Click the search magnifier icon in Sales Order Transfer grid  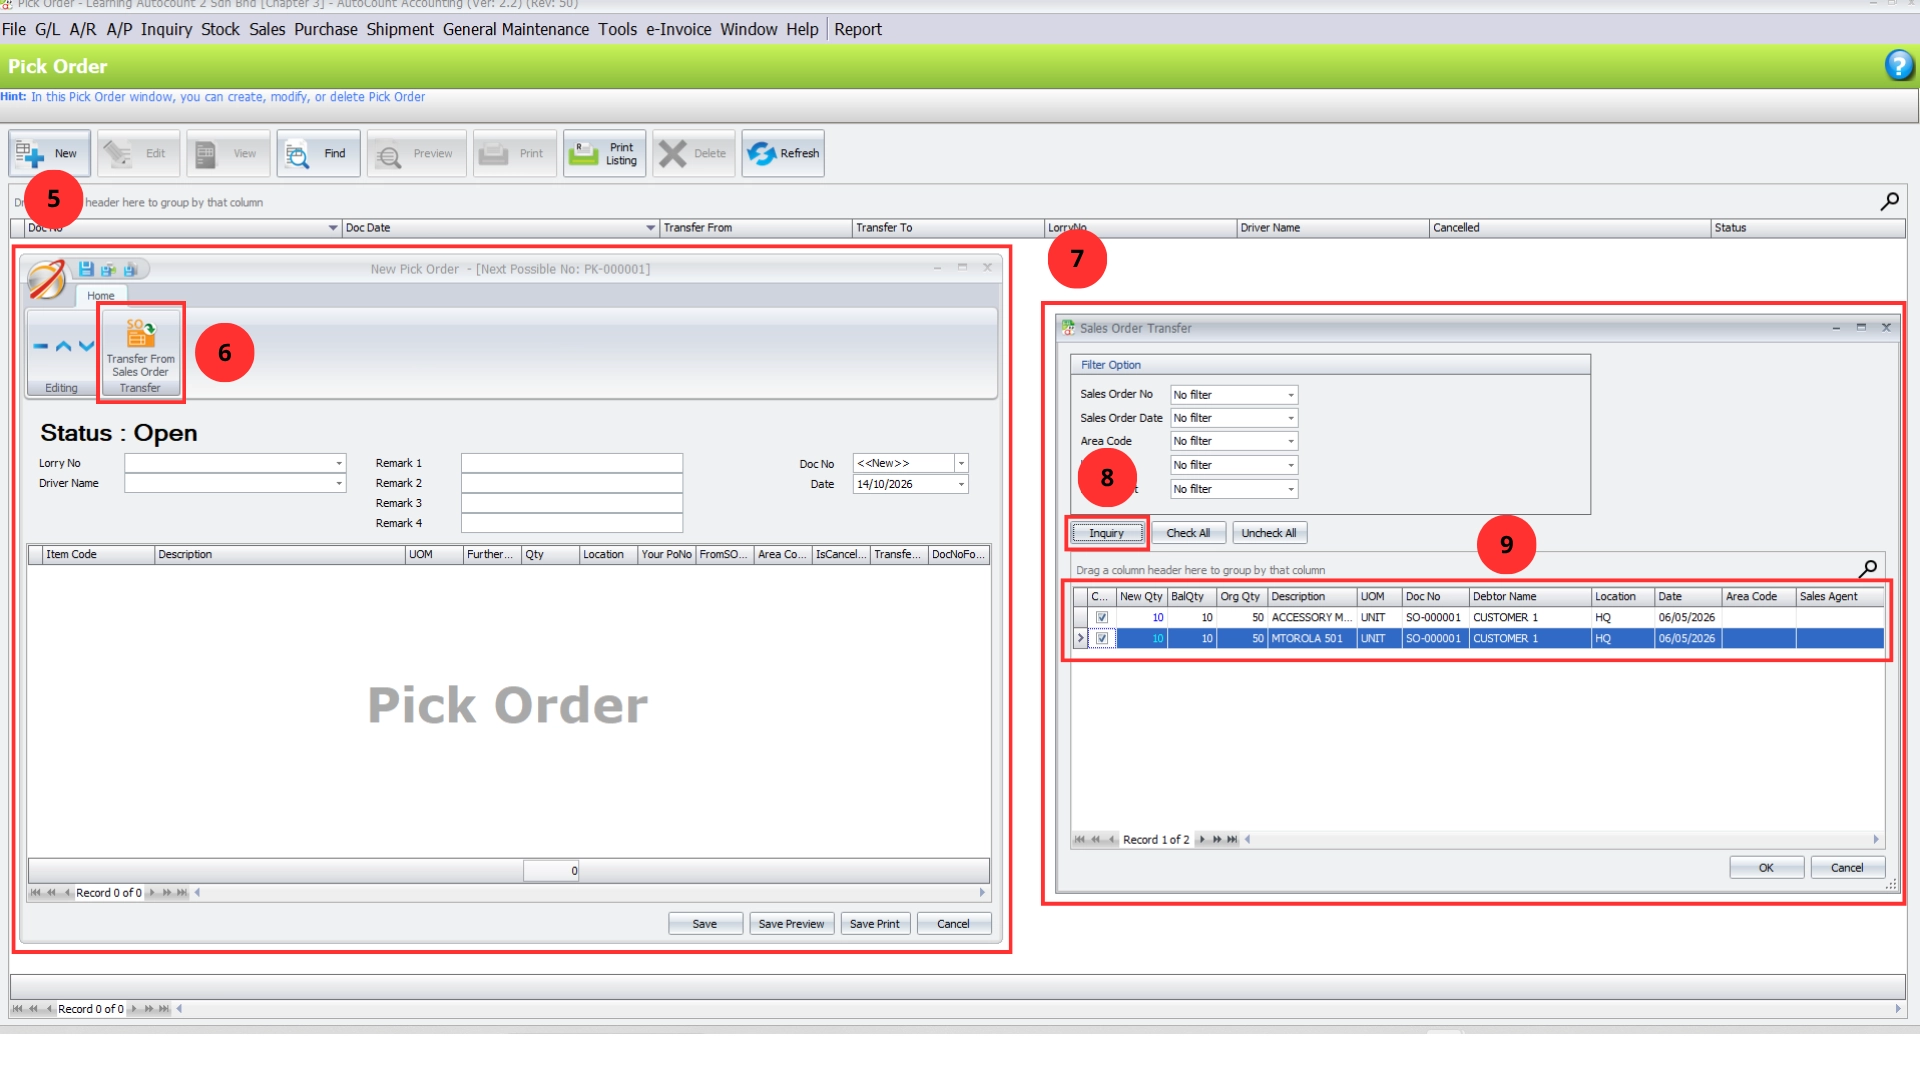1867,569
